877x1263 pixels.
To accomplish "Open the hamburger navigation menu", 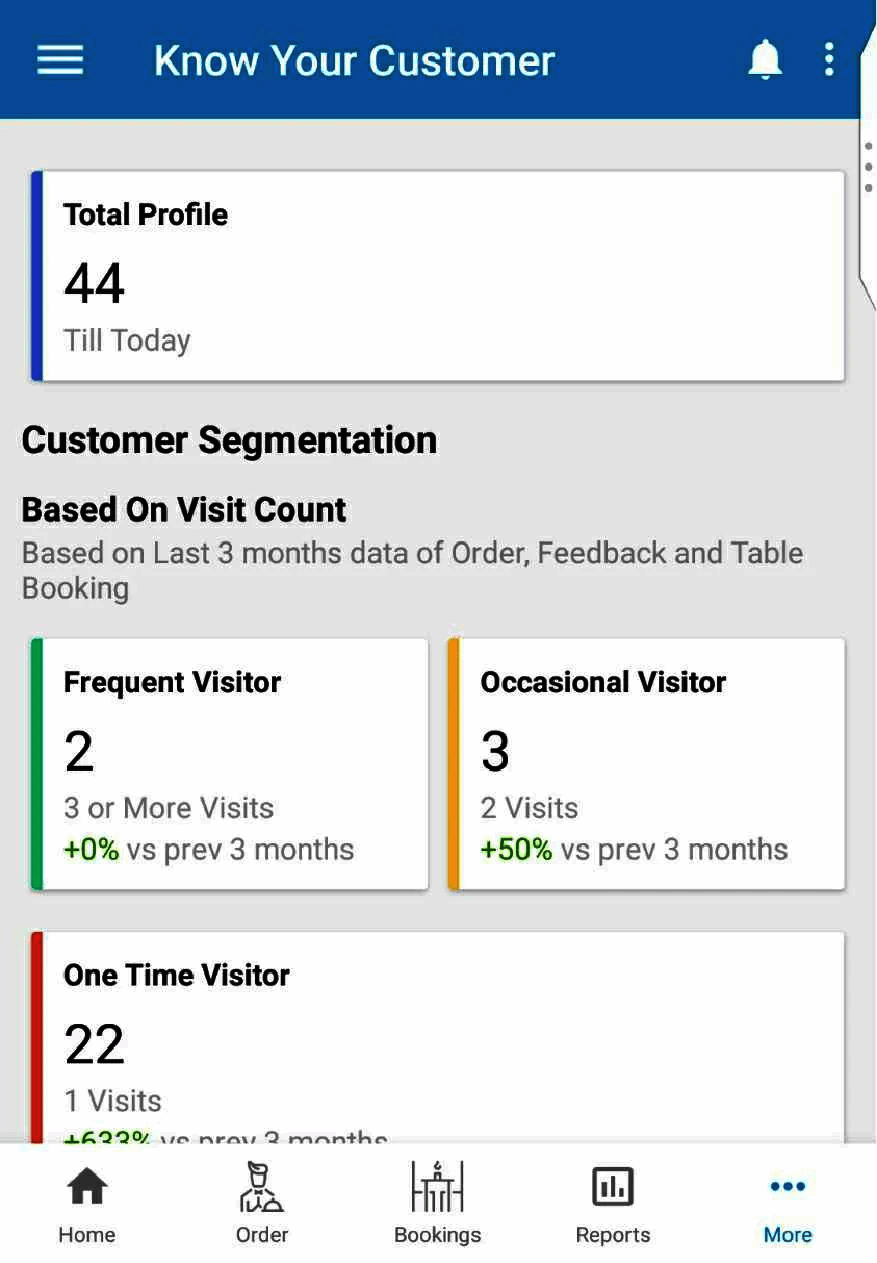I will [x=60, y=60].
